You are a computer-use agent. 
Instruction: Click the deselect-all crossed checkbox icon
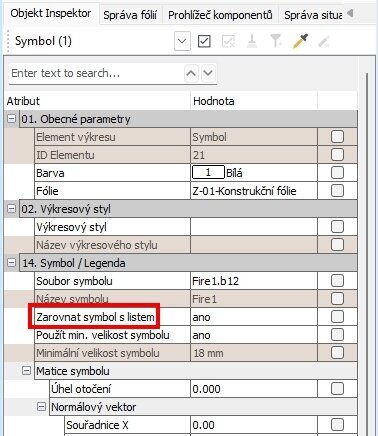click(228, 41)
